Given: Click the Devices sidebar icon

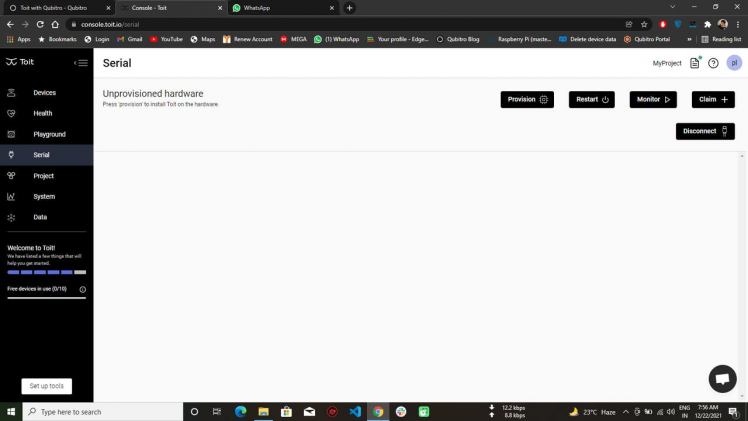Looking at the screenshot, I should [11, 92].
